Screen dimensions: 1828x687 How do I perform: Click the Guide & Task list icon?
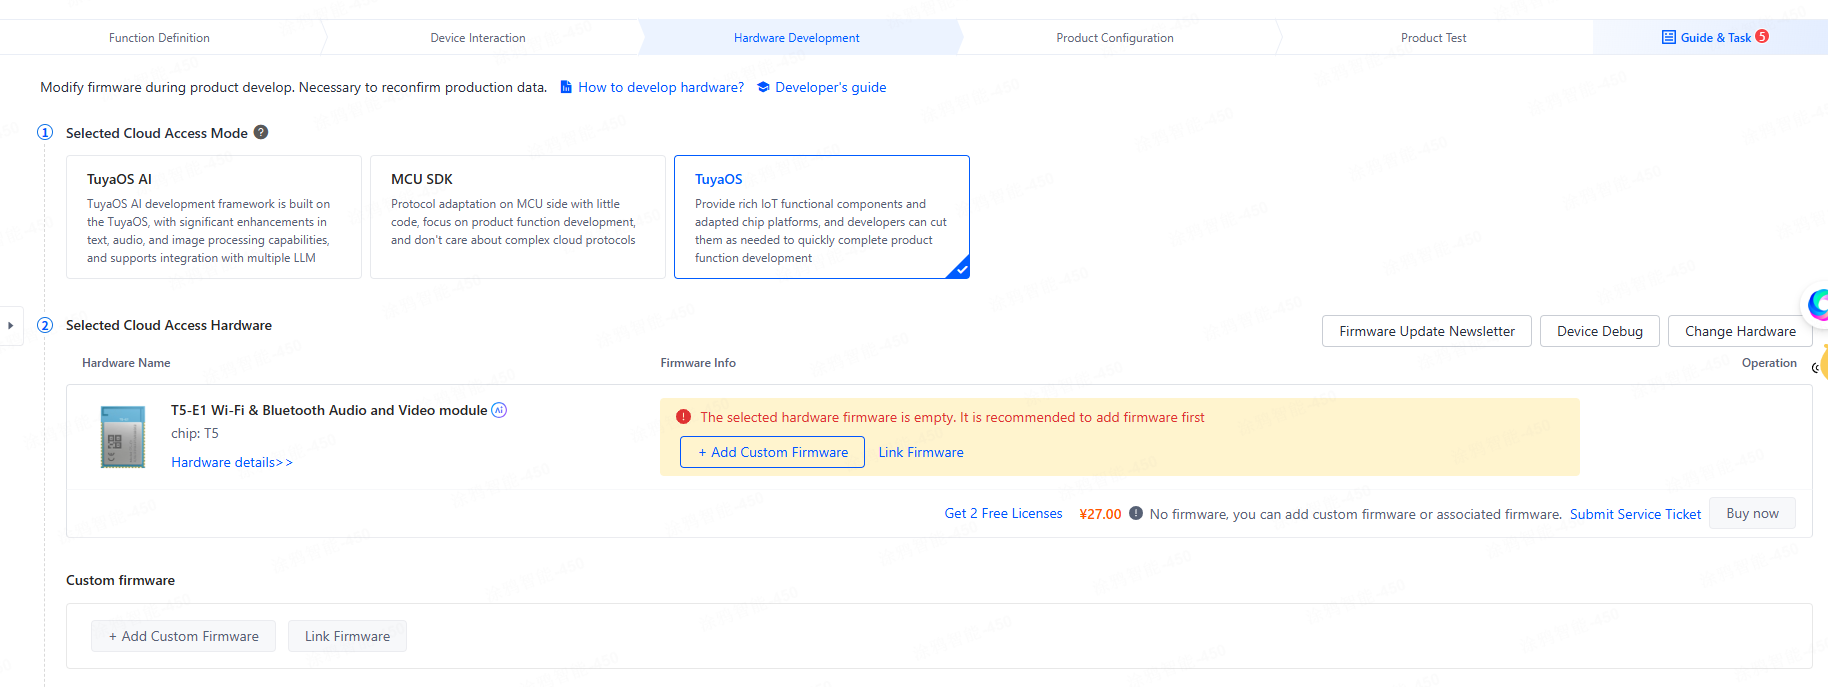click(1669, 37)
